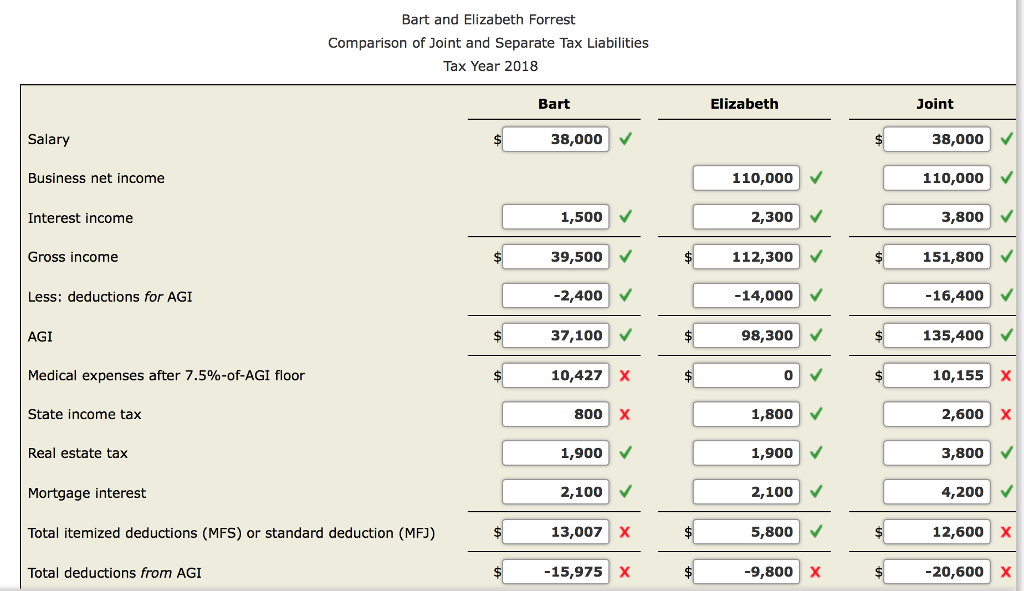This screenshot has height=591, width=1024.
Task: Select Joint Mortgage interest field
Action: [x=936, y=492]
